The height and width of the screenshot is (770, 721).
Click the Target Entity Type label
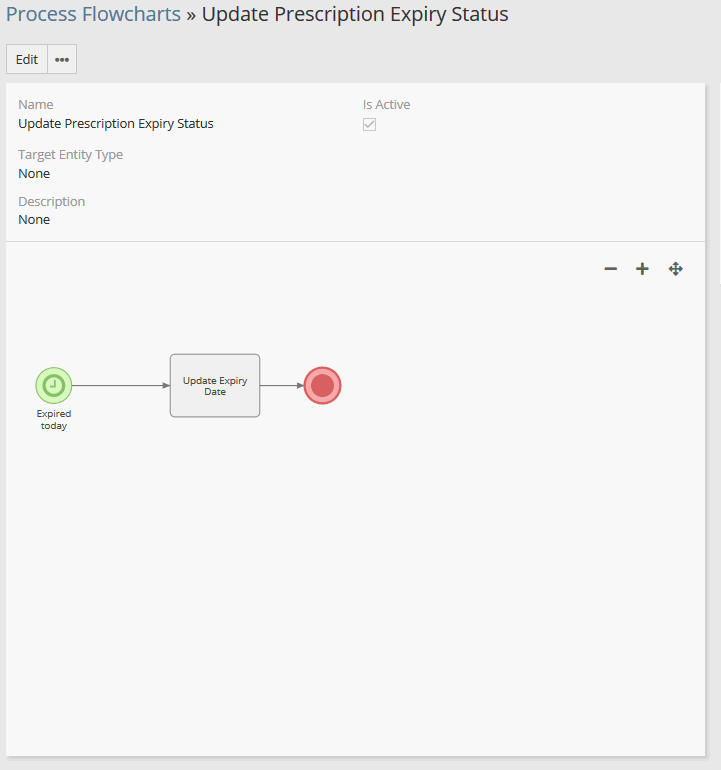[70, 155]
